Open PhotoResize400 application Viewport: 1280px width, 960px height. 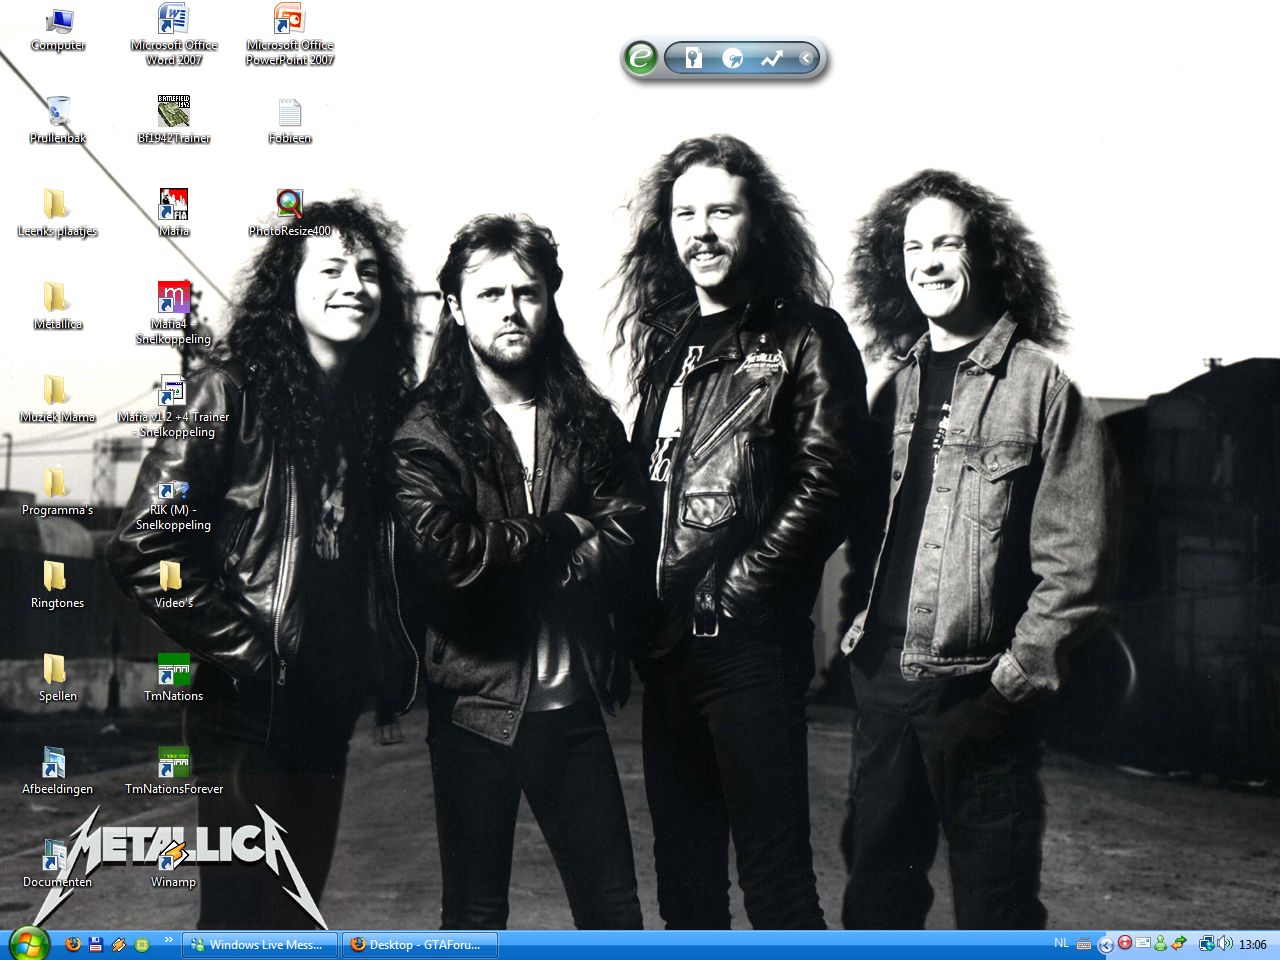(x=290, y=214)
